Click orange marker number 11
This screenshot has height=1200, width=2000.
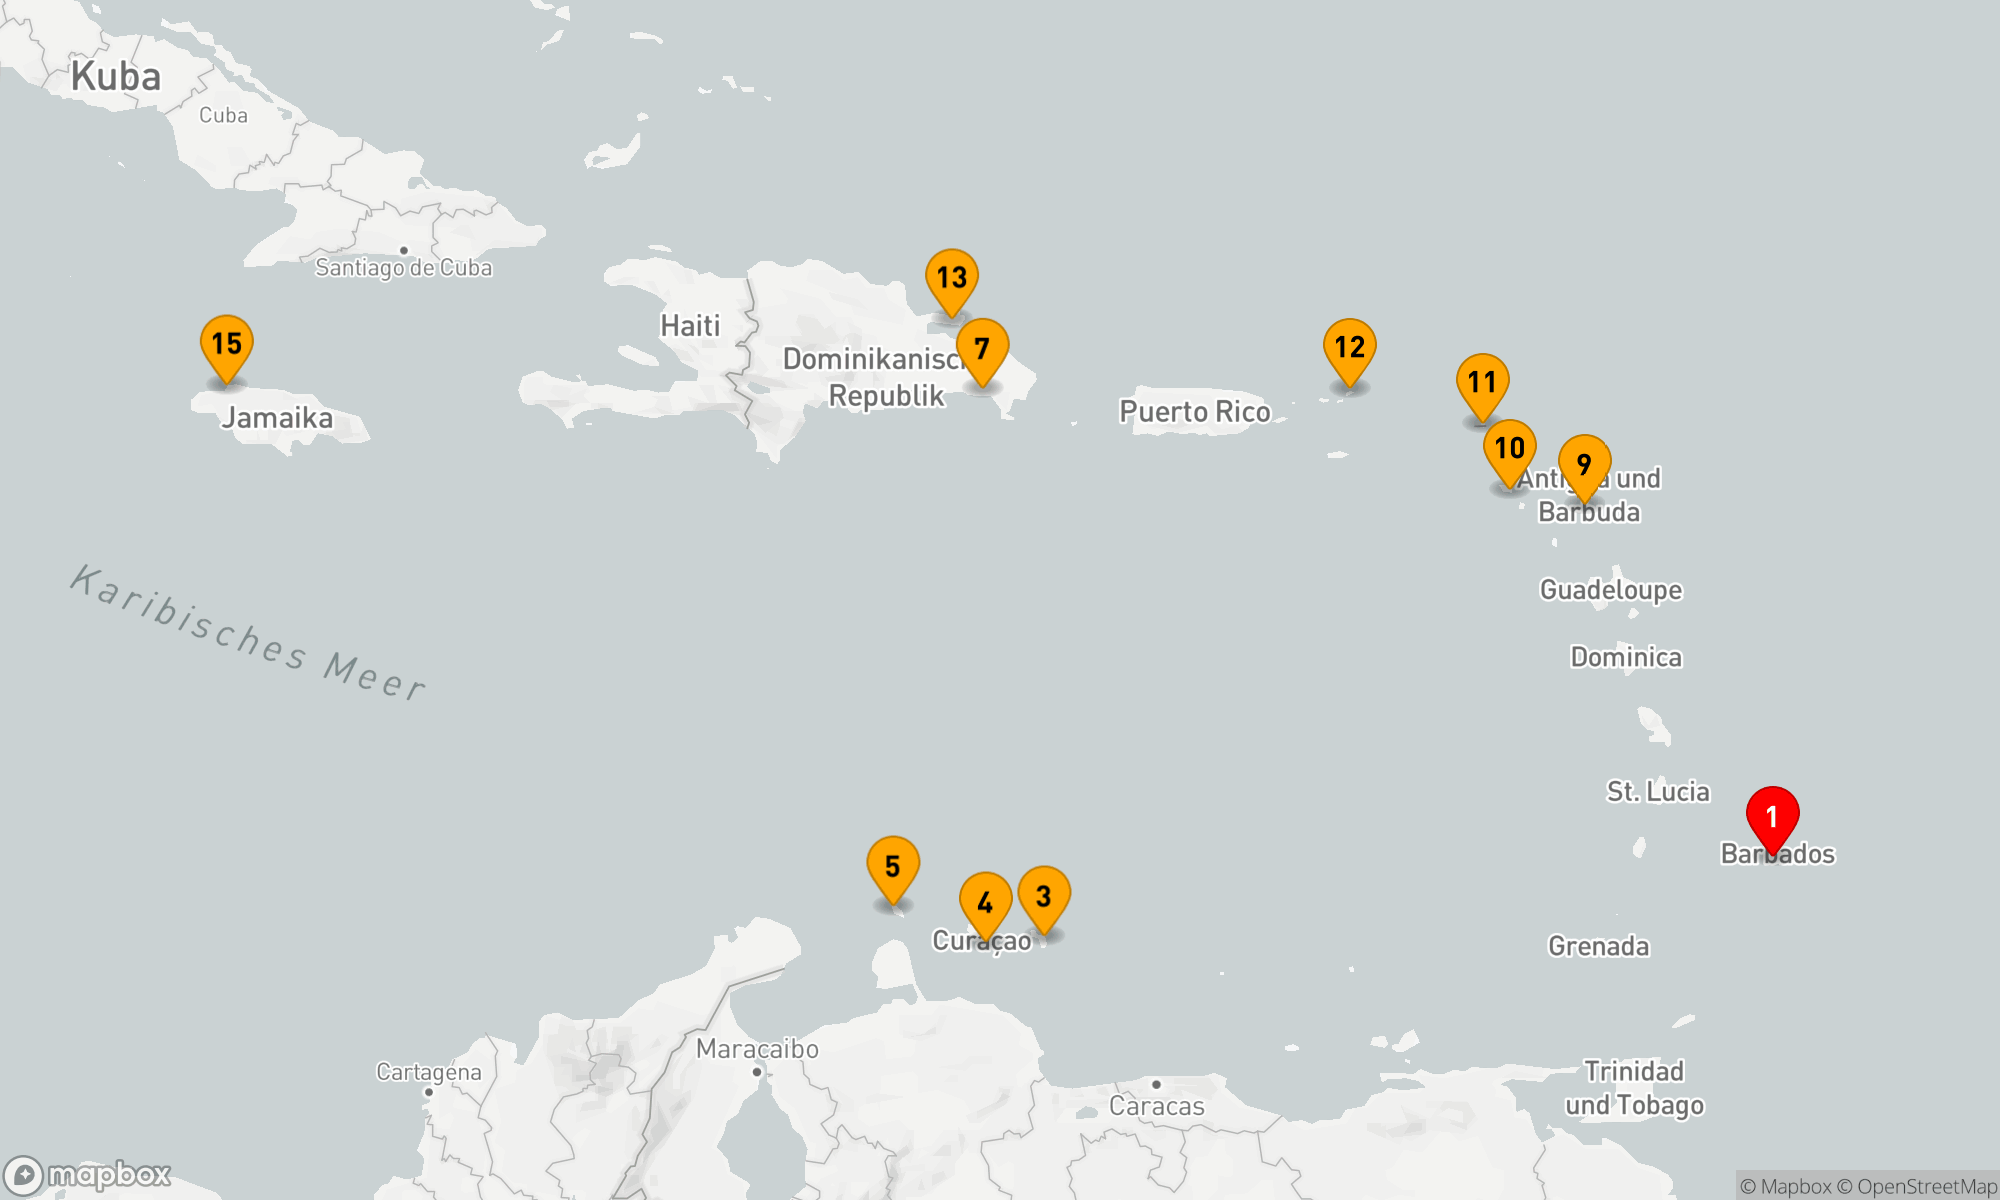[1482, 381]
